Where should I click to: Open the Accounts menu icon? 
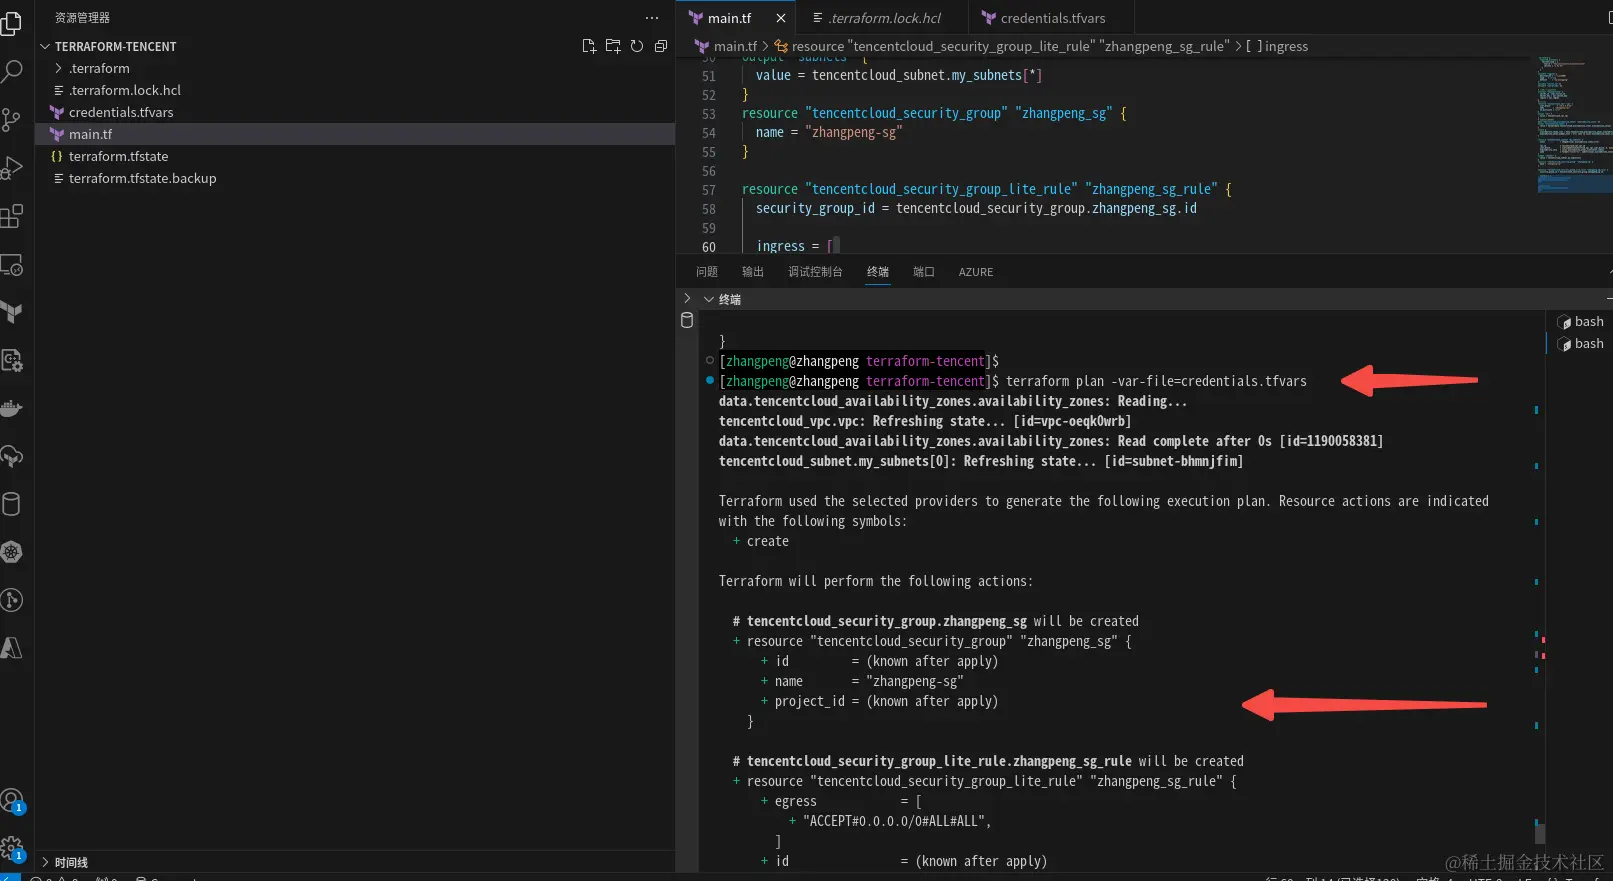(x=11, y=801)
